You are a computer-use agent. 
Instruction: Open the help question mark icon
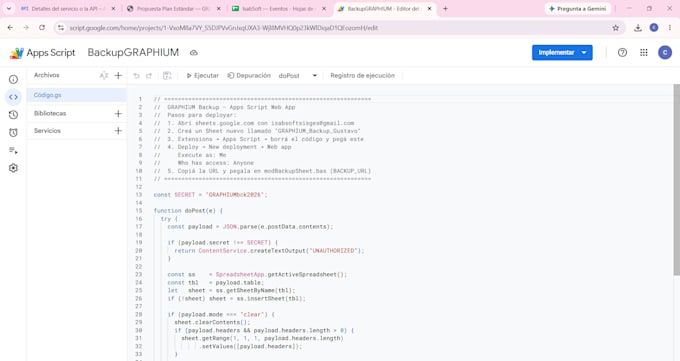point(622,53)
